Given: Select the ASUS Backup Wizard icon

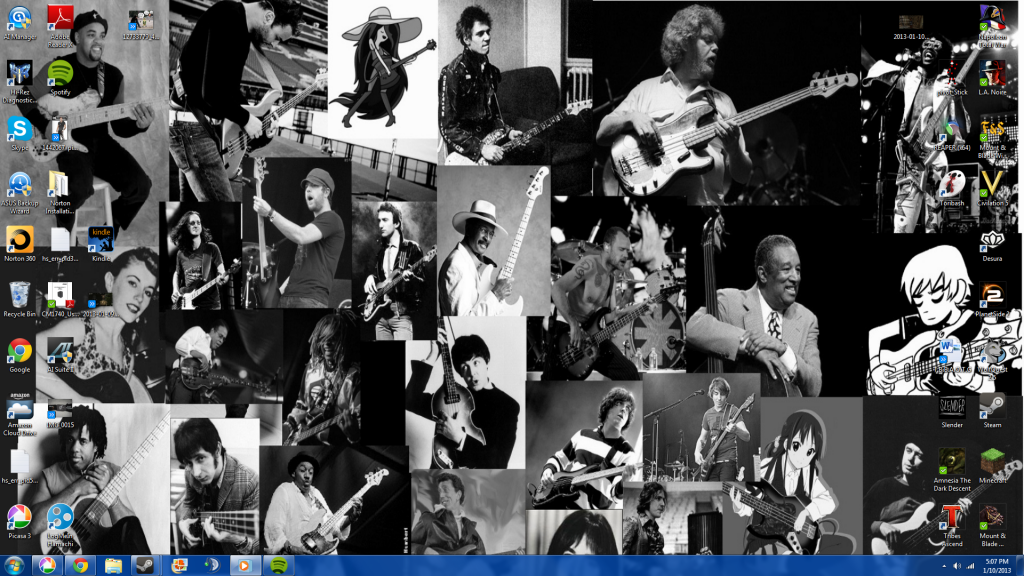Looking at the screenshot, I should [20, 192].
